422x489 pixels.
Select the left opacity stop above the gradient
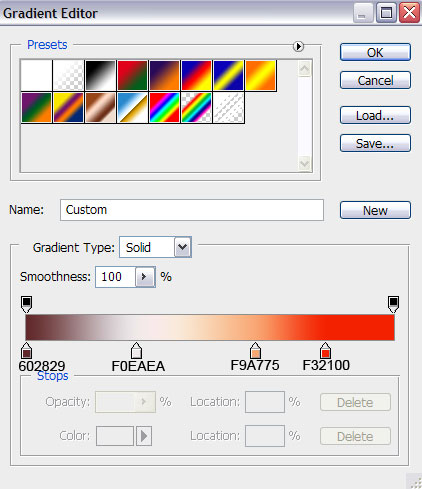(26, 304)
